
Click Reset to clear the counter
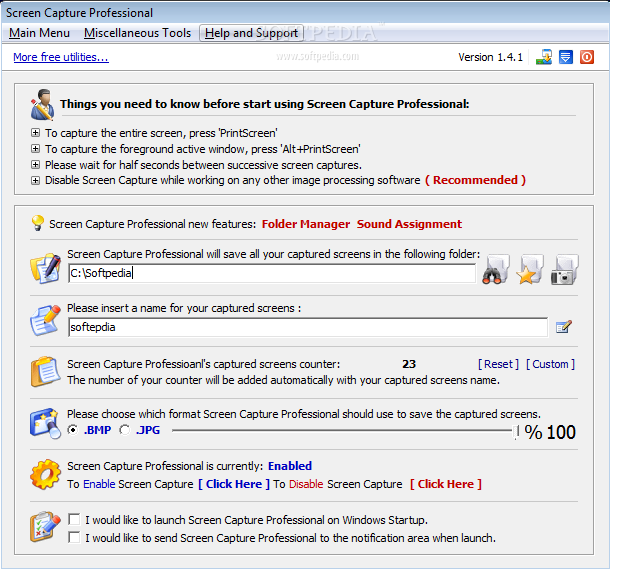(x=498, y=364)
